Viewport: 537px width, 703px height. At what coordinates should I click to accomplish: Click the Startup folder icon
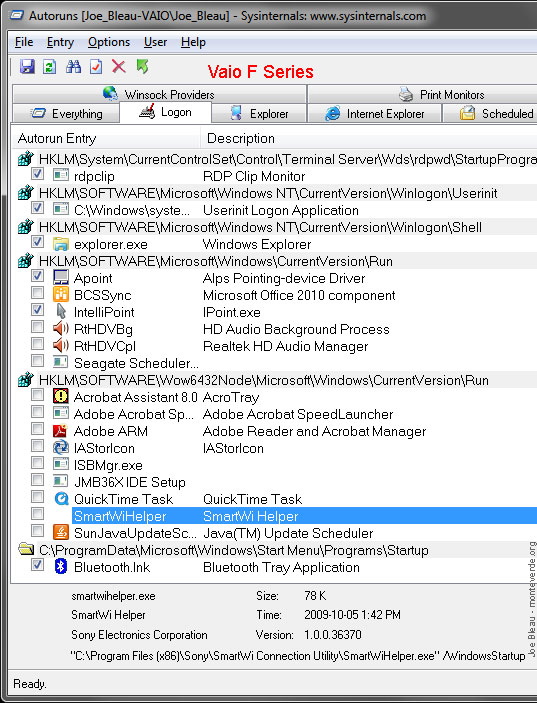pos(26,549)
